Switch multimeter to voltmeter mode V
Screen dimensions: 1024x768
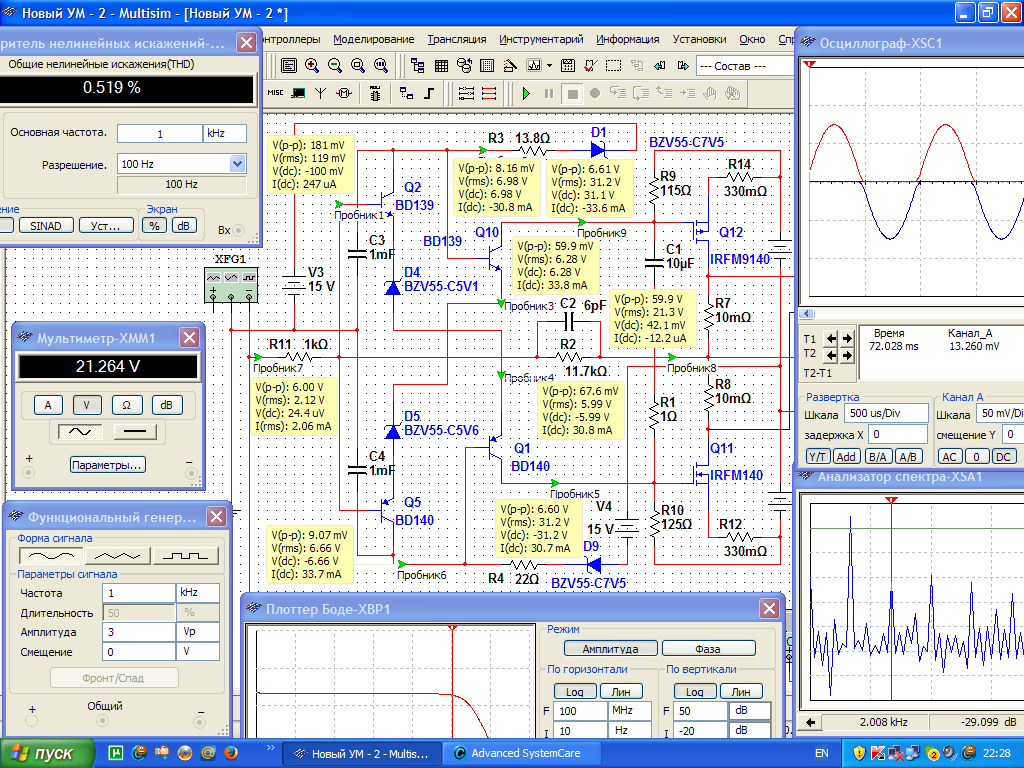86,405
